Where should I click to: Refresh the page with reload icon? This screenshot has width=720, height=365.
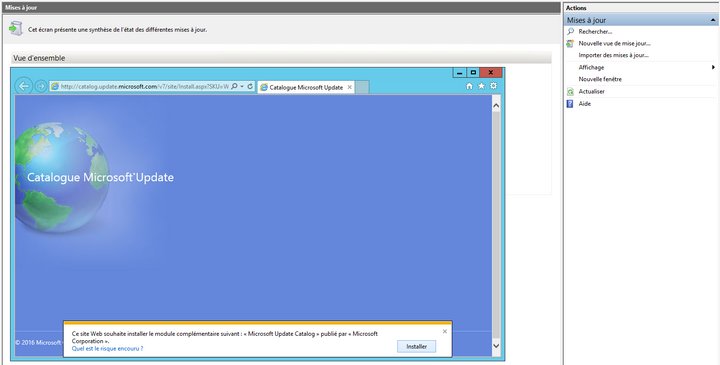coord(250,86)
